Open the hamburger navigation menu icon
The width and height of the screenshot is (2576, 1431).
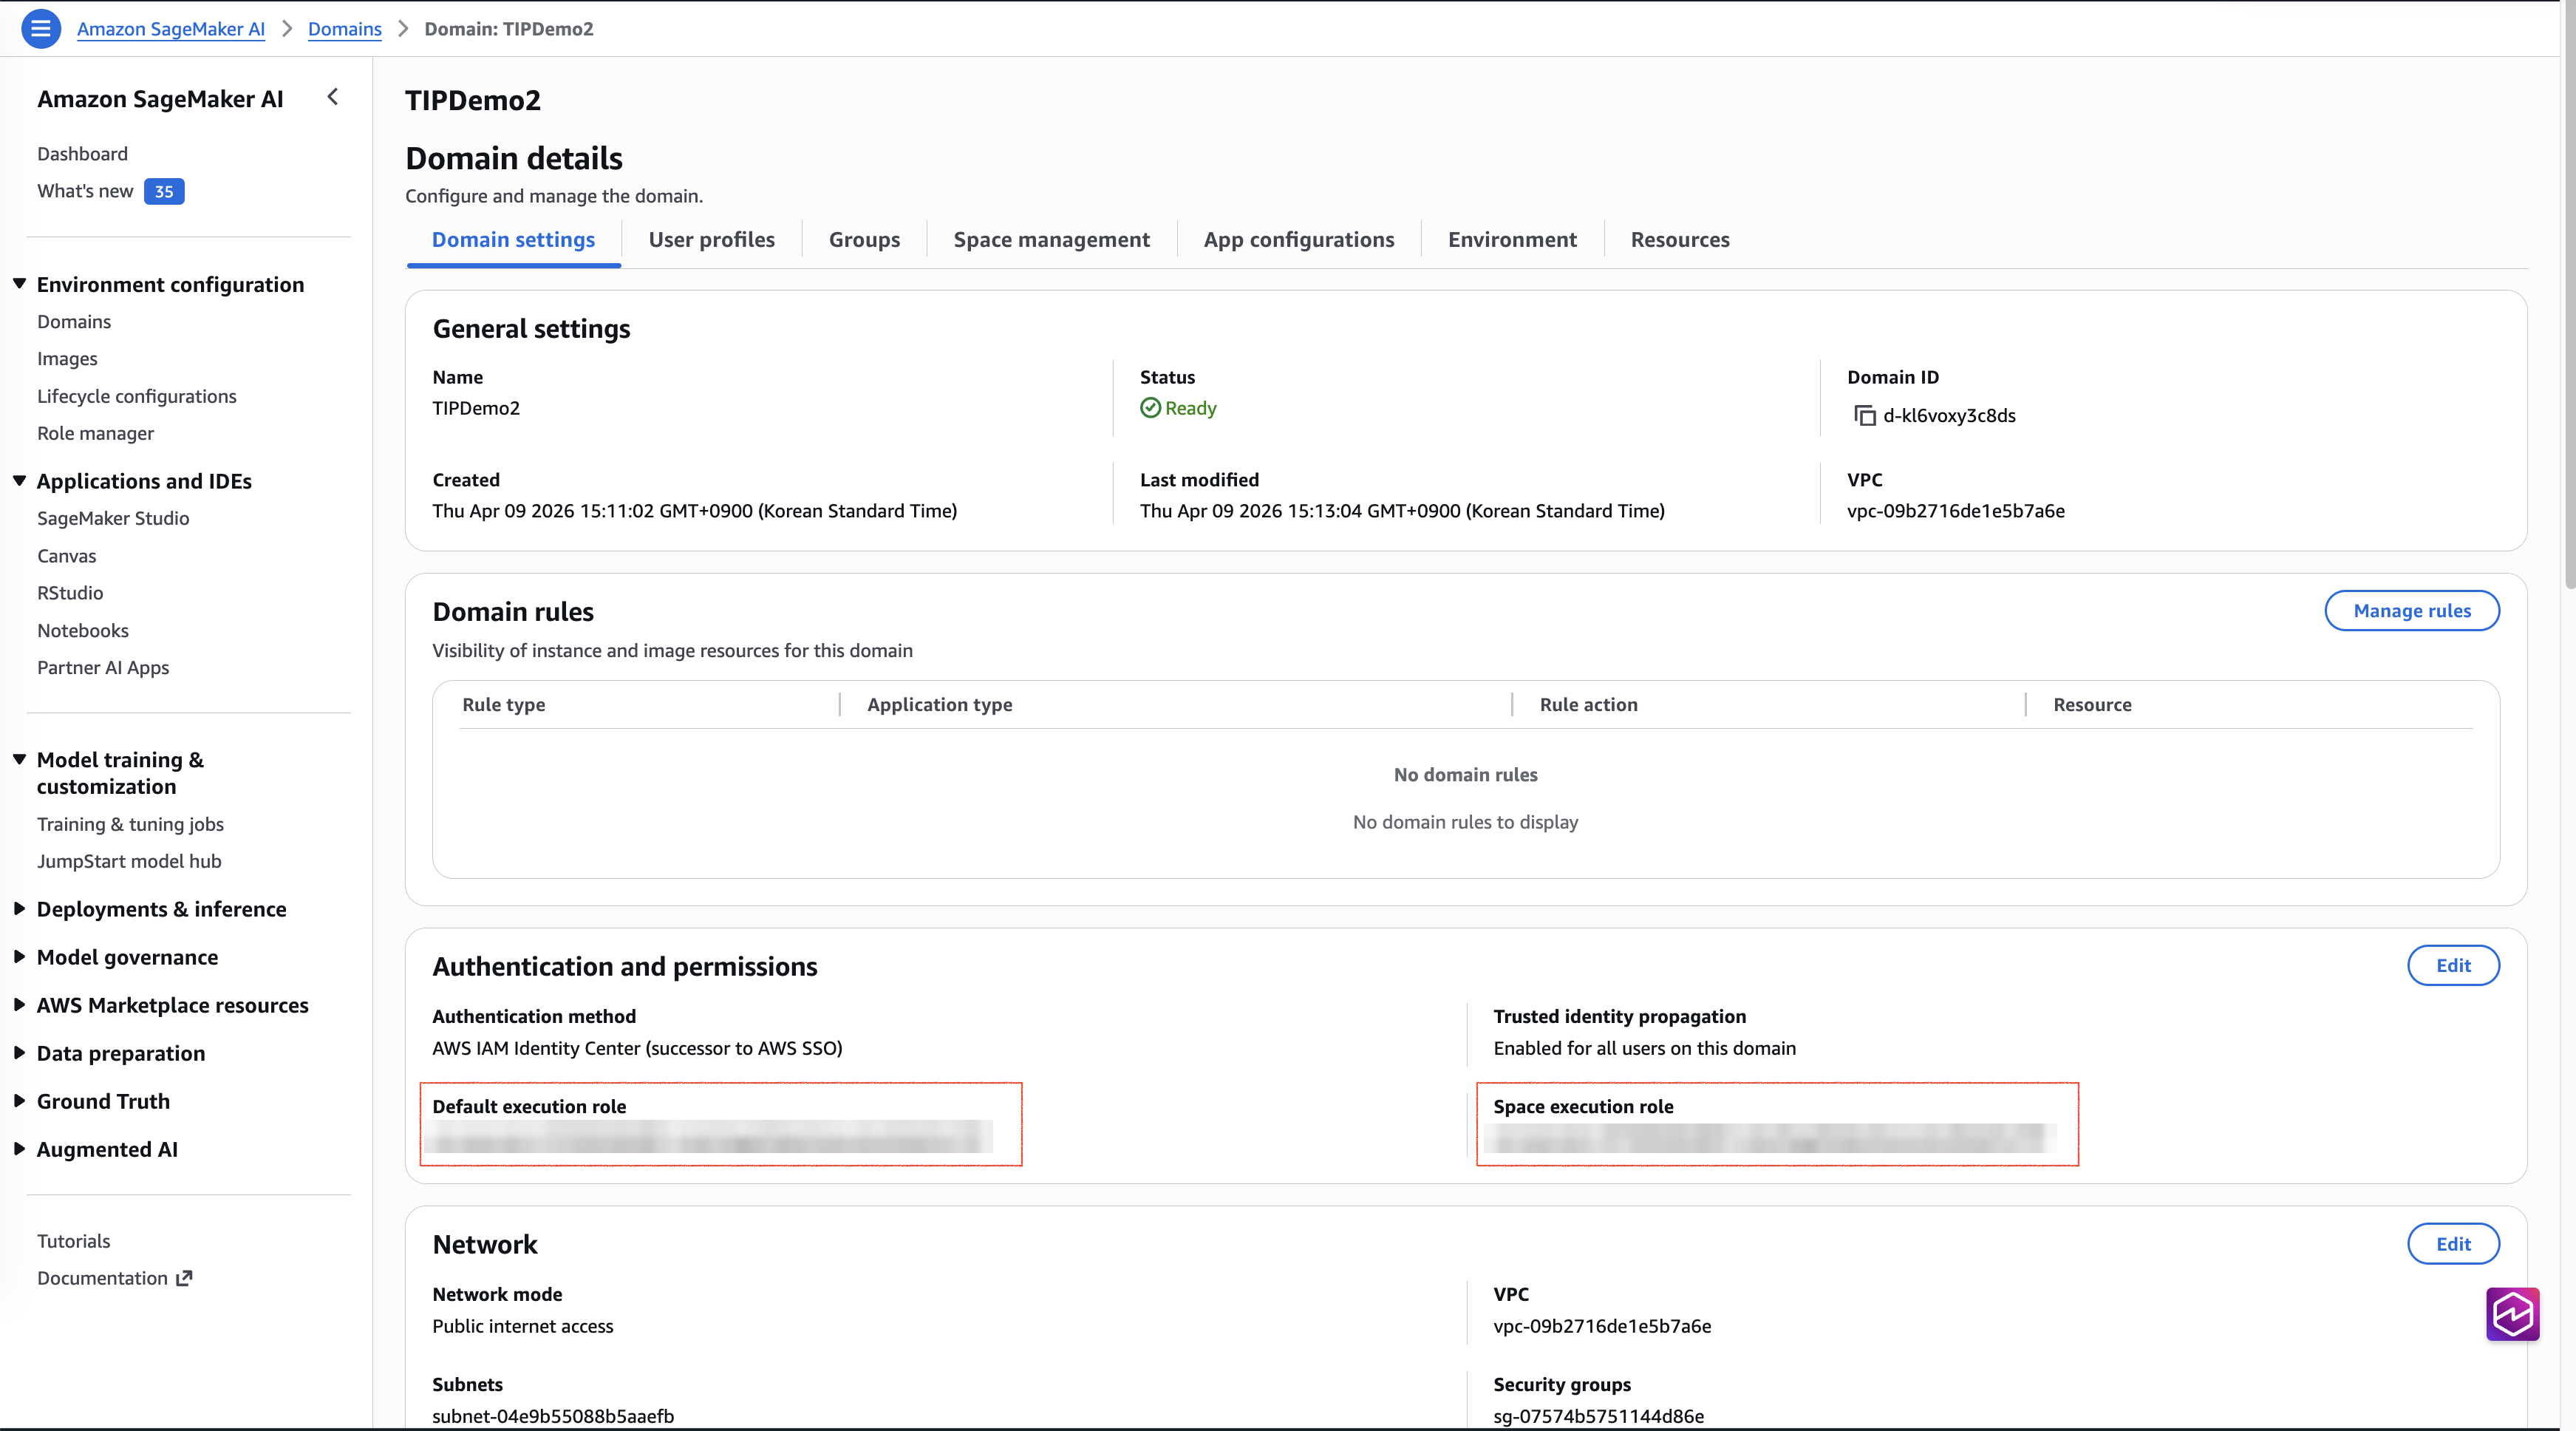coord(41,29)
